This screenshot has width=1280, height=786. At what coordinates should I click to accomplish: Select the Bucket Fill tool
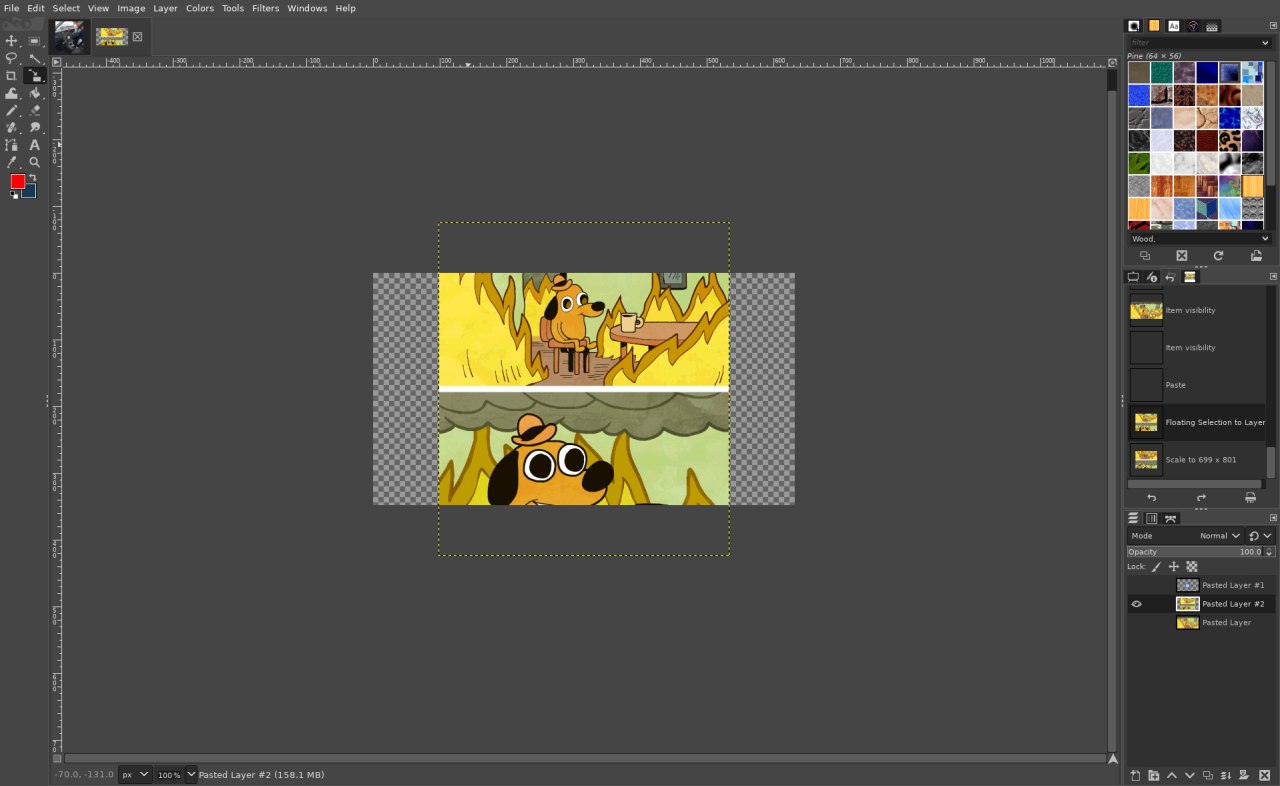tap(35, 93)
